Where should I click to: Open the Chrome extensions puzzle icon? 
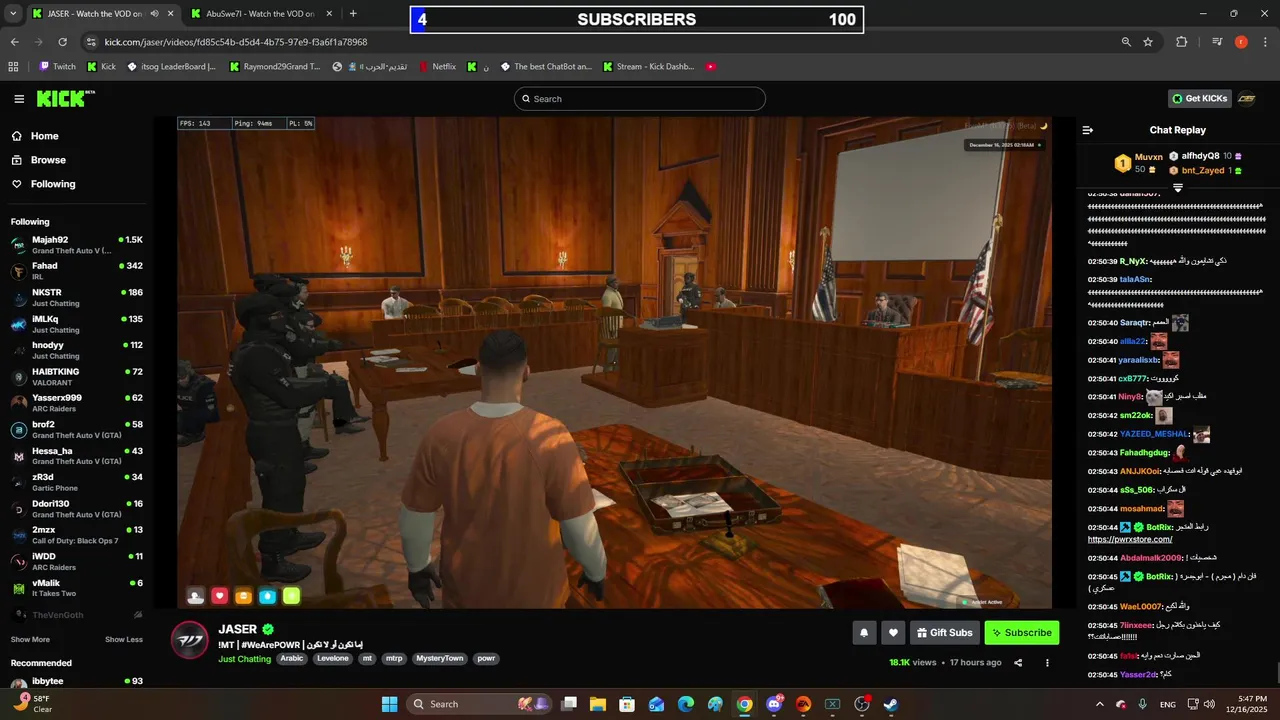pyautogui.click(x=1182, y=42)
